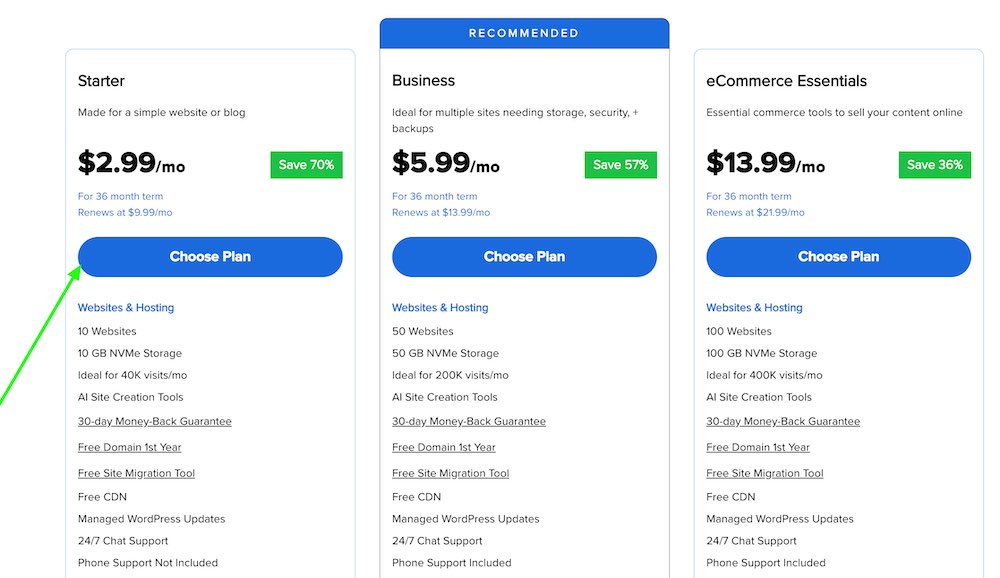Open Money-Back Guarantee link under eCommerce Essentials
This screenshot has height=578, width=1000.
(782, 421)
